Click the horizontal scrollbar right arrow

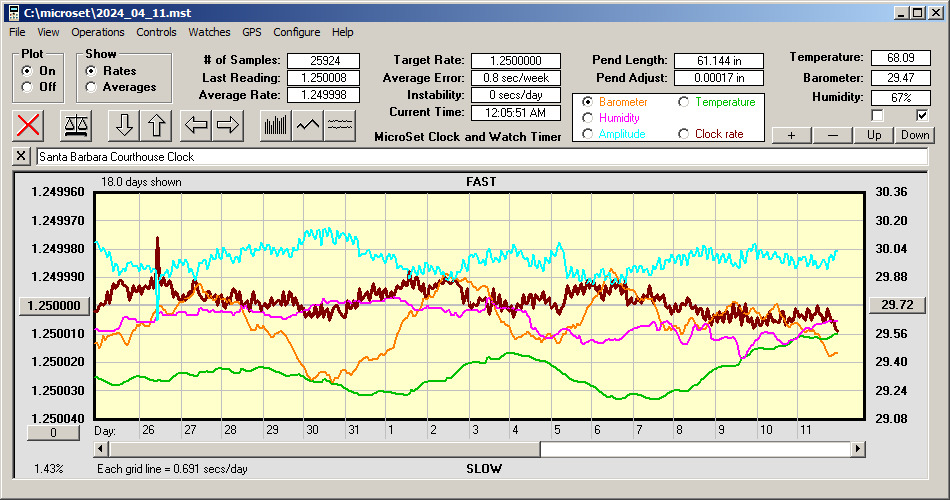click(x=858, y=450)
